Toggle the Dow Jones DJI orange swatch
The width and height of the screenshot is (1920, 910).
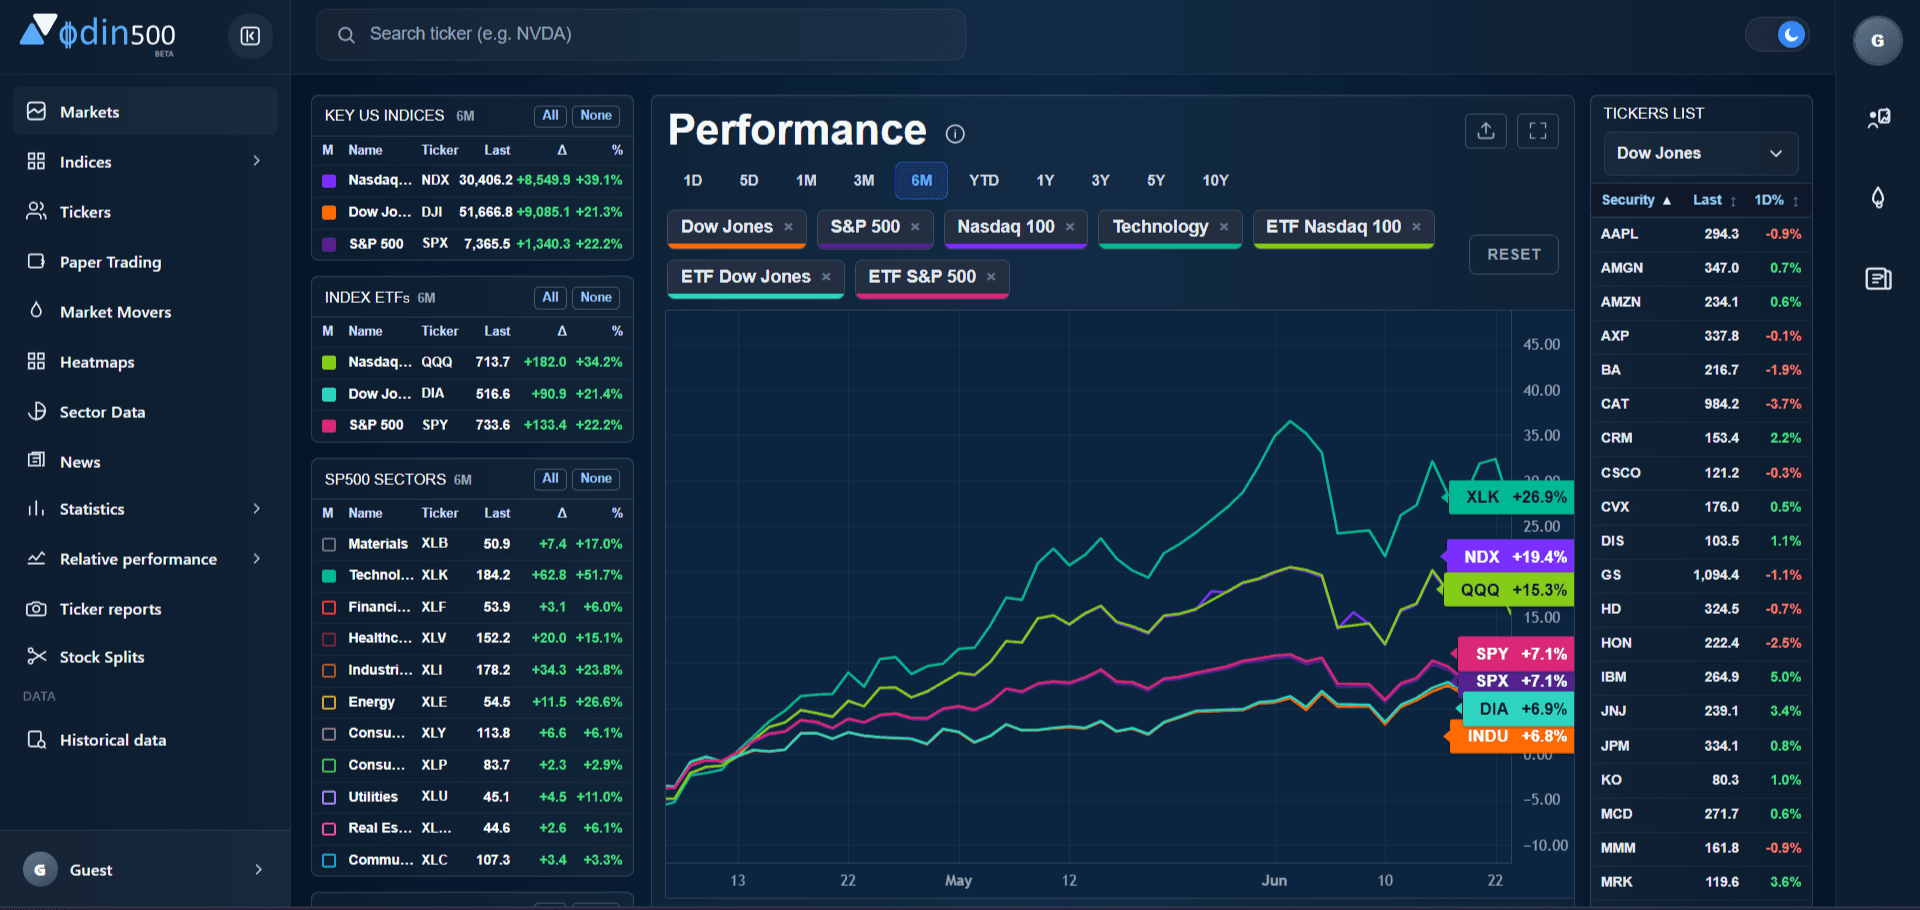328,212
